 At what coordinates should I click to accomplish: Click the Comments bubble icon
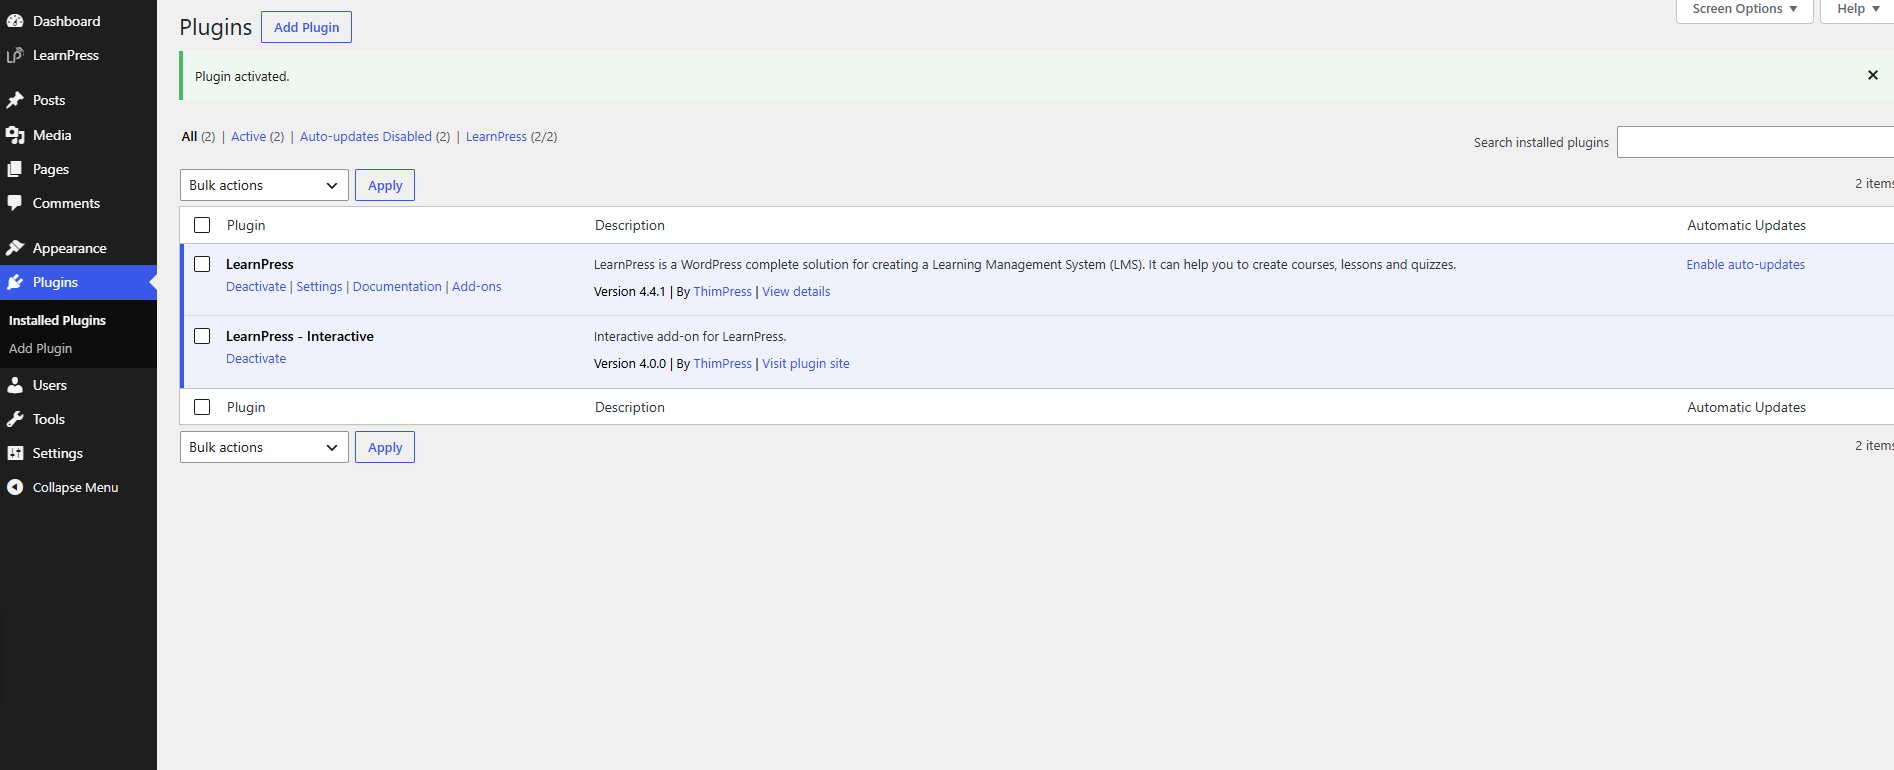pyautogui.click(x=15, y=203)
